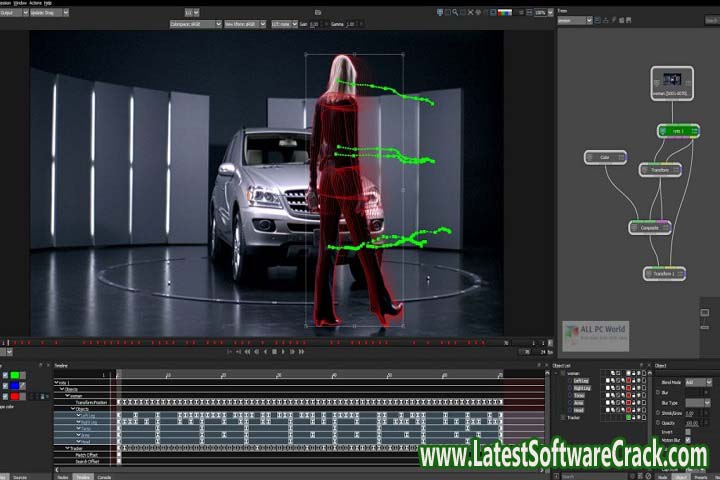
Task: Toggle the Invert checkbox
Action: [688, 432]
